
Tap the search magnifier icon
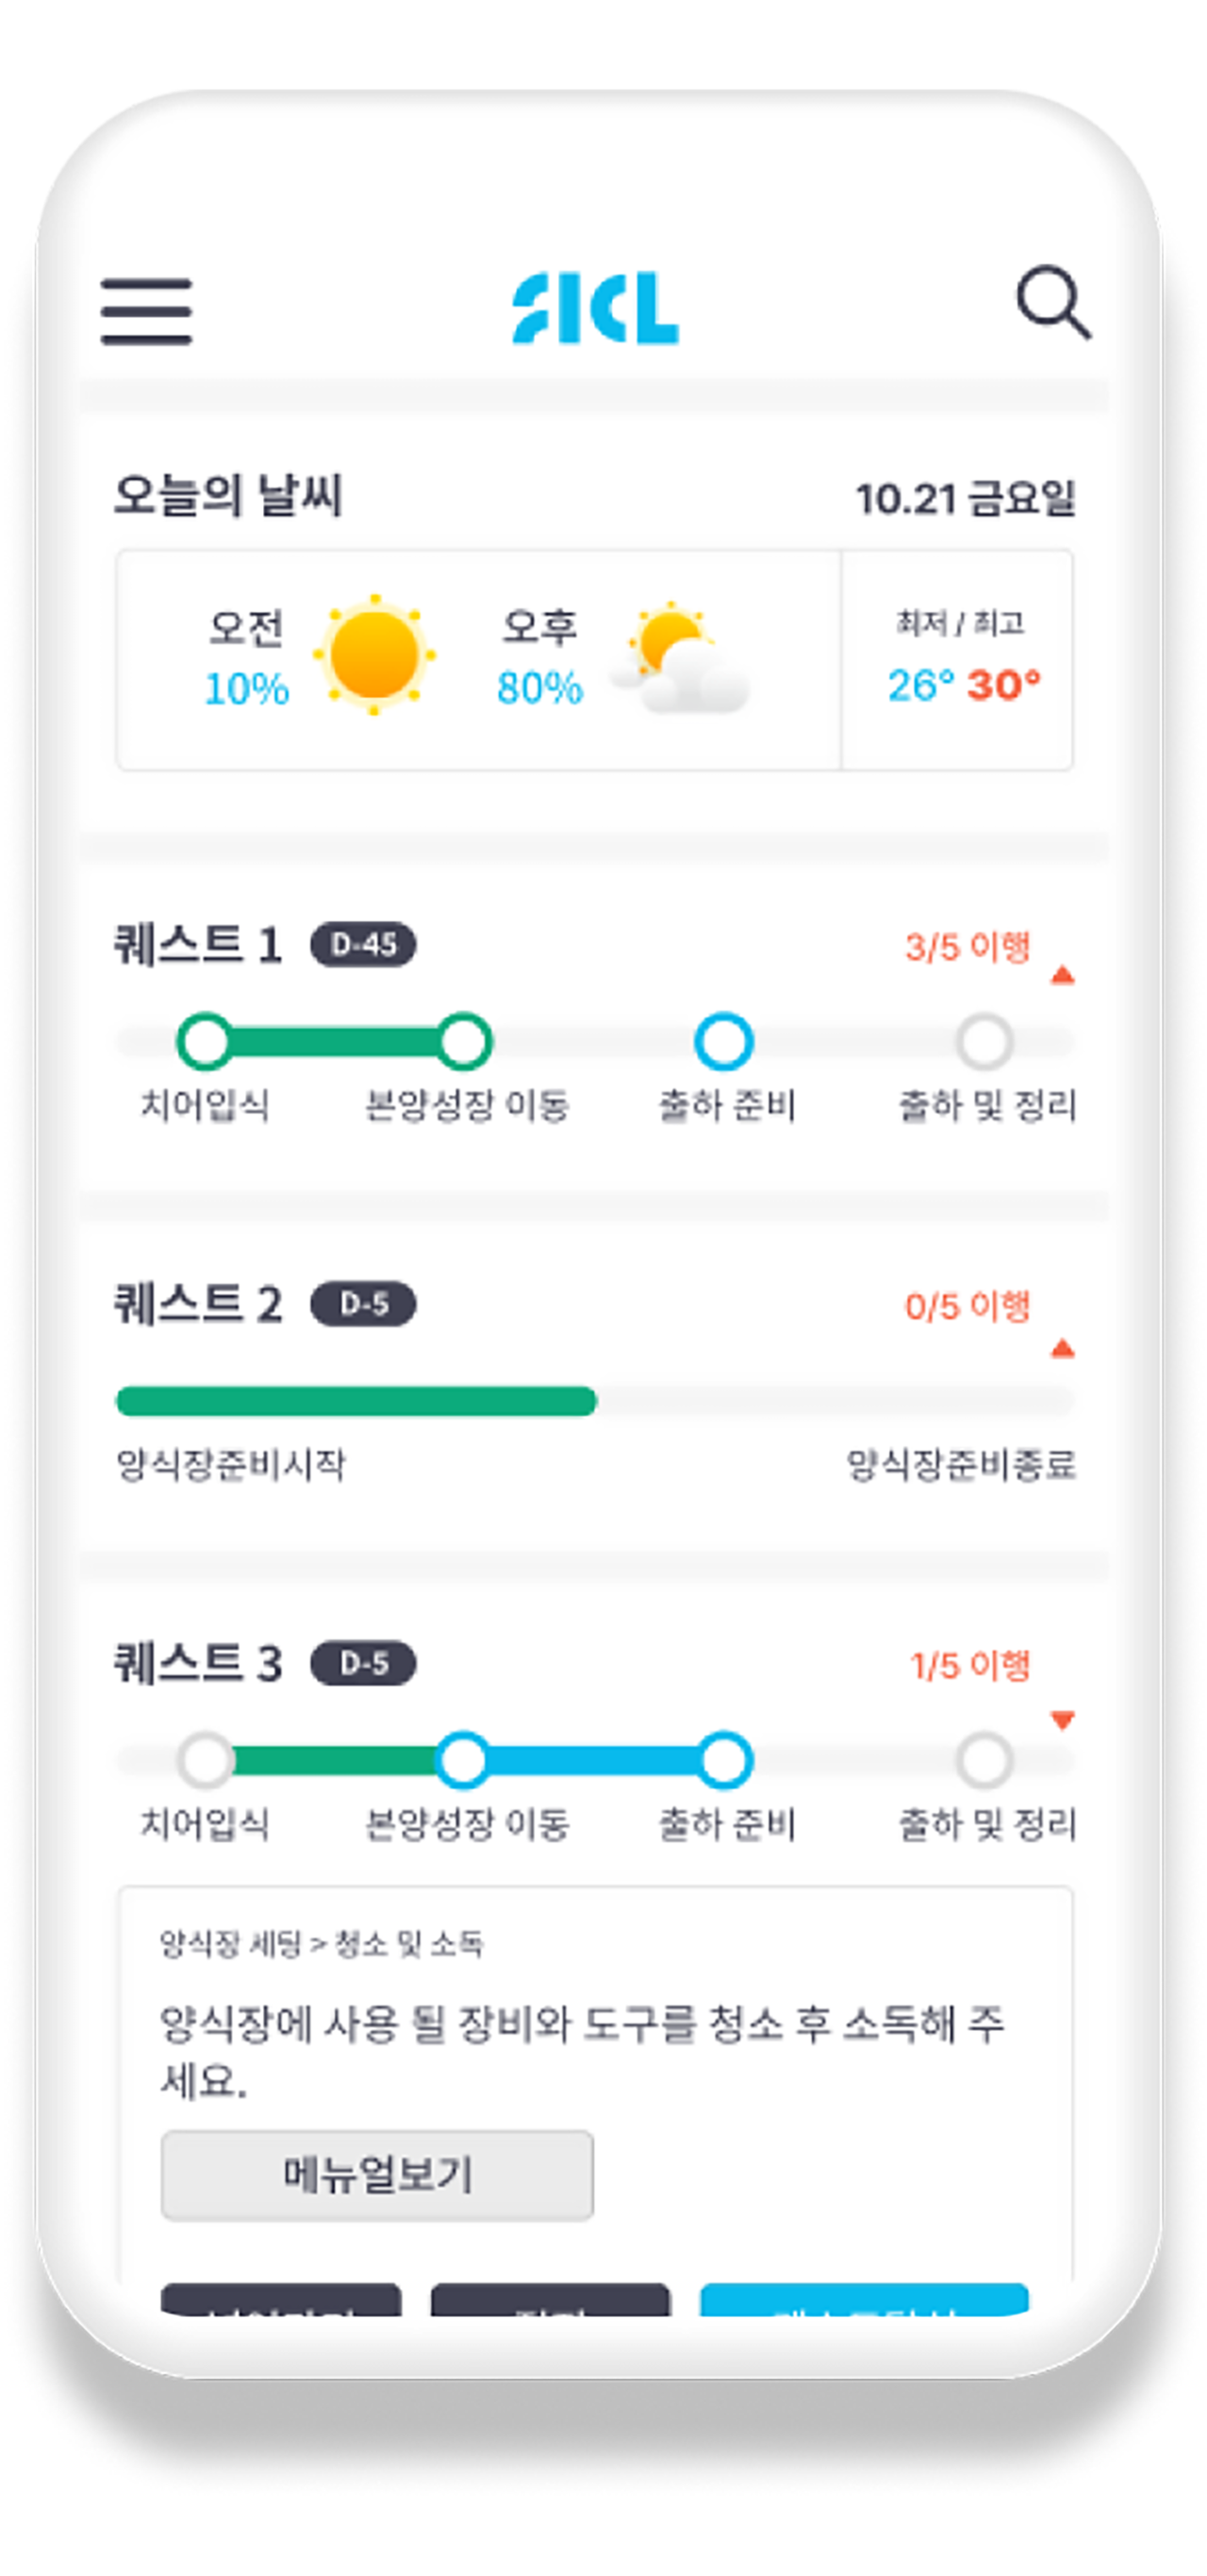click(1052, 302)
